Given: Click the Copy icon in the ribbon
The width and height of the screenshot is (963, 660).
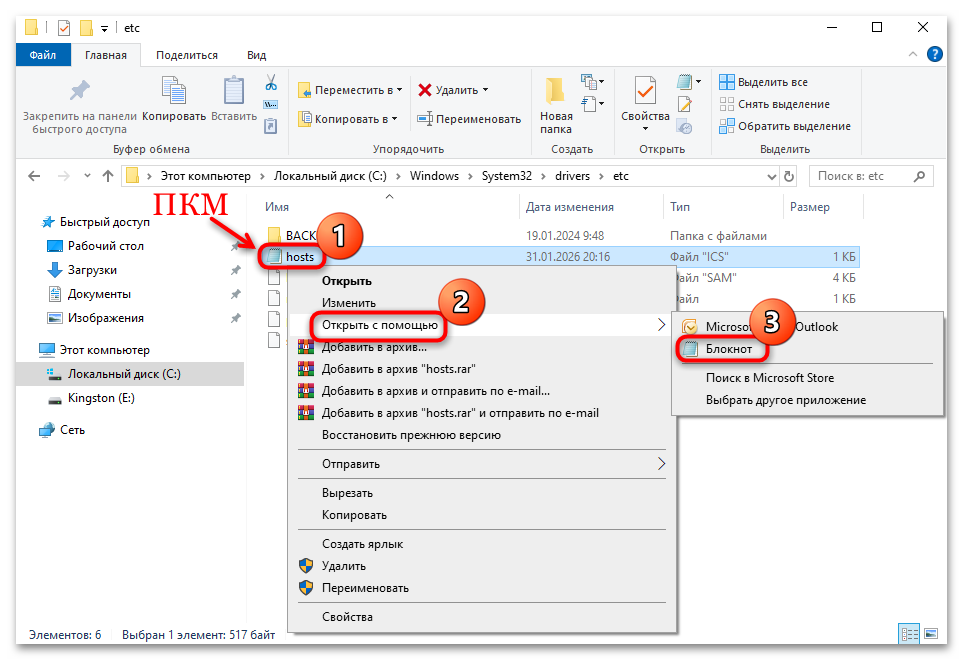Looking at the screenshot, I should tap(174, 90).
